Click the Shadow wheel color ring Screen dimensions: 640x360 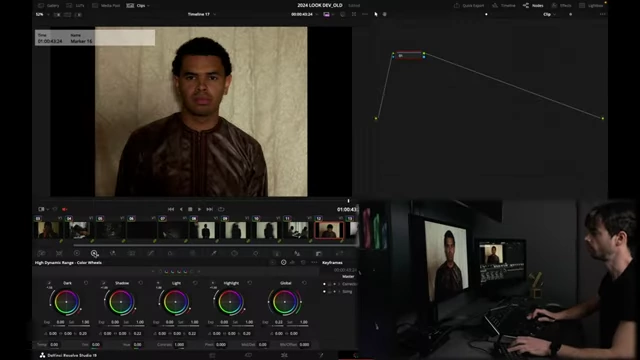coord(121,302)
